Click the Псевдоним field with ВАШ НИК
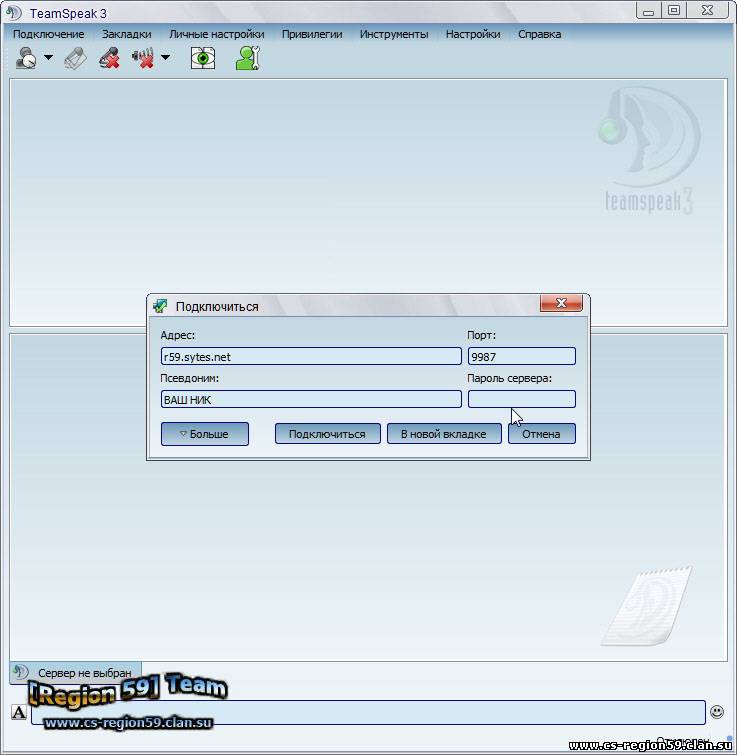Viewport: 737px width, 755px height. click(311, 399)
